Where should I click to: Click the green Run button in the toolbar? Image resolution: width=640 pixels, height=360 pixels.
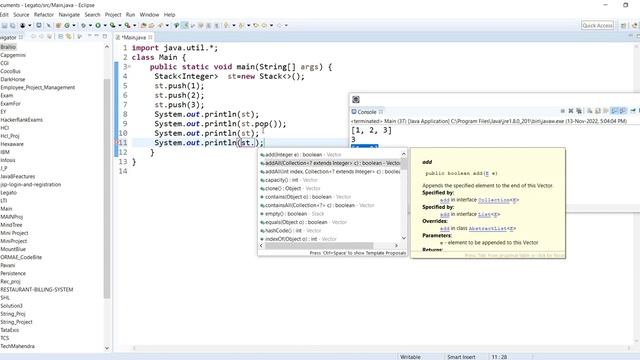[98, 25]
